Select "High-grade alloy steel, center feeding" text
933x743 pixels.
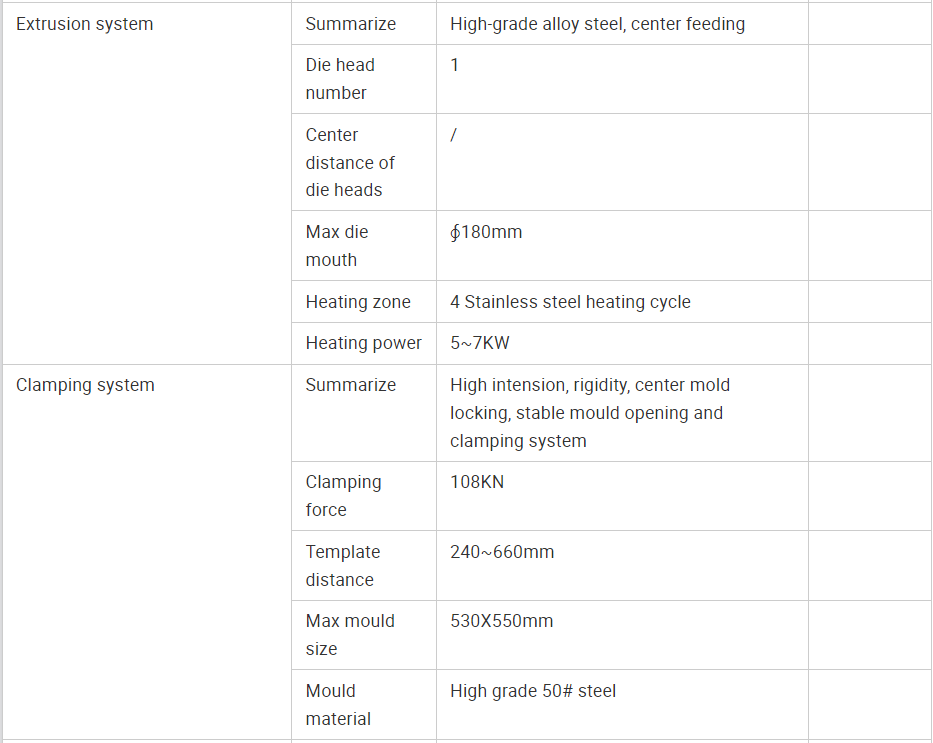pyautogui.click(x=597, y=24)
